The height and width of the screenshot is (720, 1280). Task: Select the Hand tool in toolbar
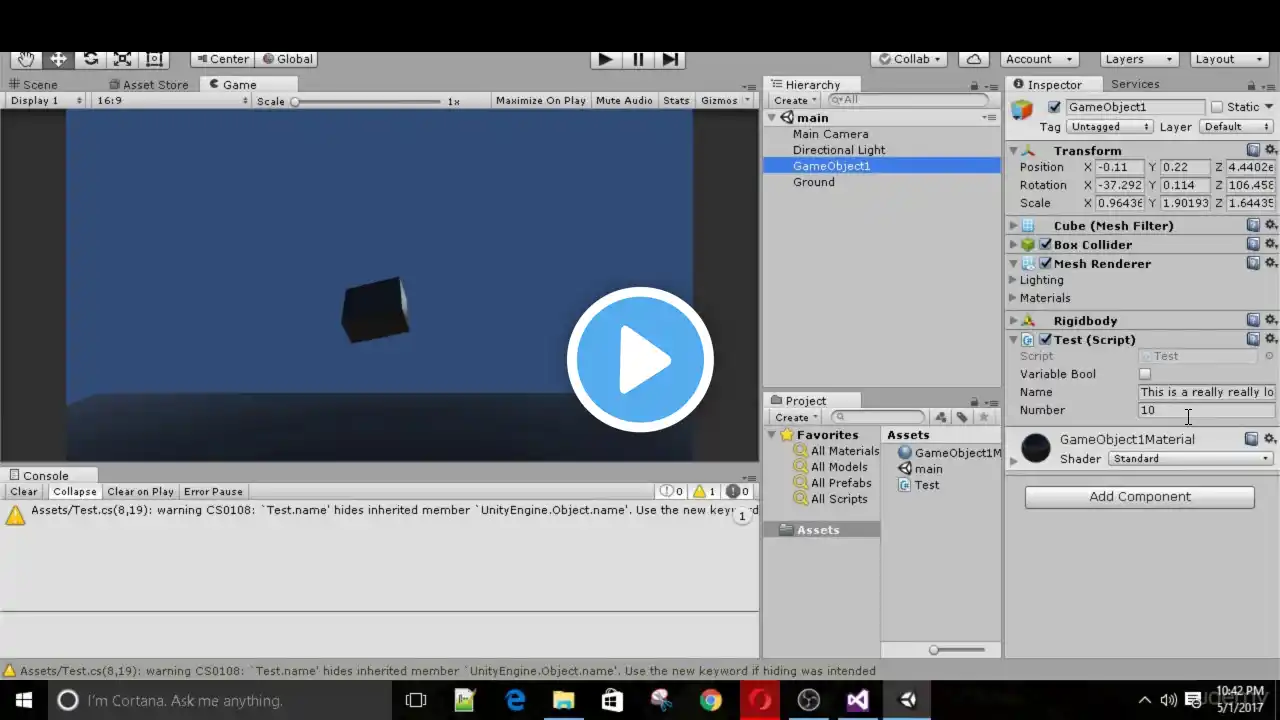25,59
